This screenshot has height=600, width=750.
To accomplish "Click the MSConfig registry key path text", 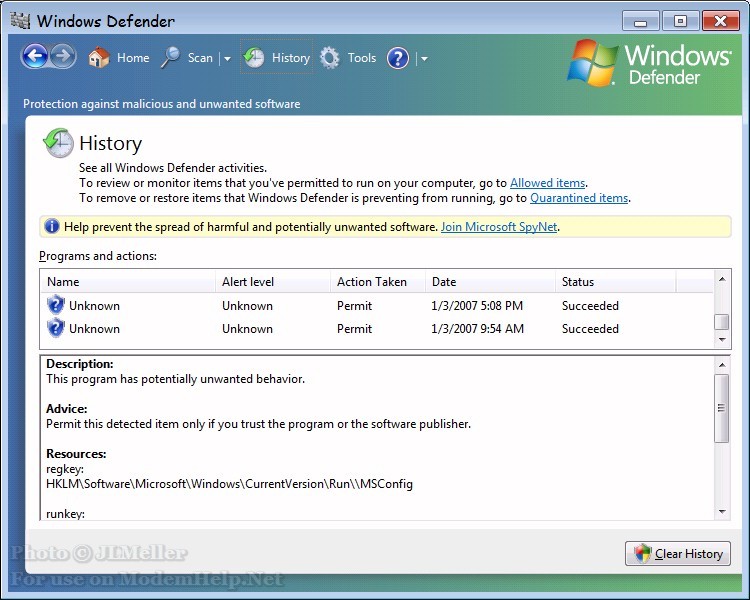I will coord(229,484).
